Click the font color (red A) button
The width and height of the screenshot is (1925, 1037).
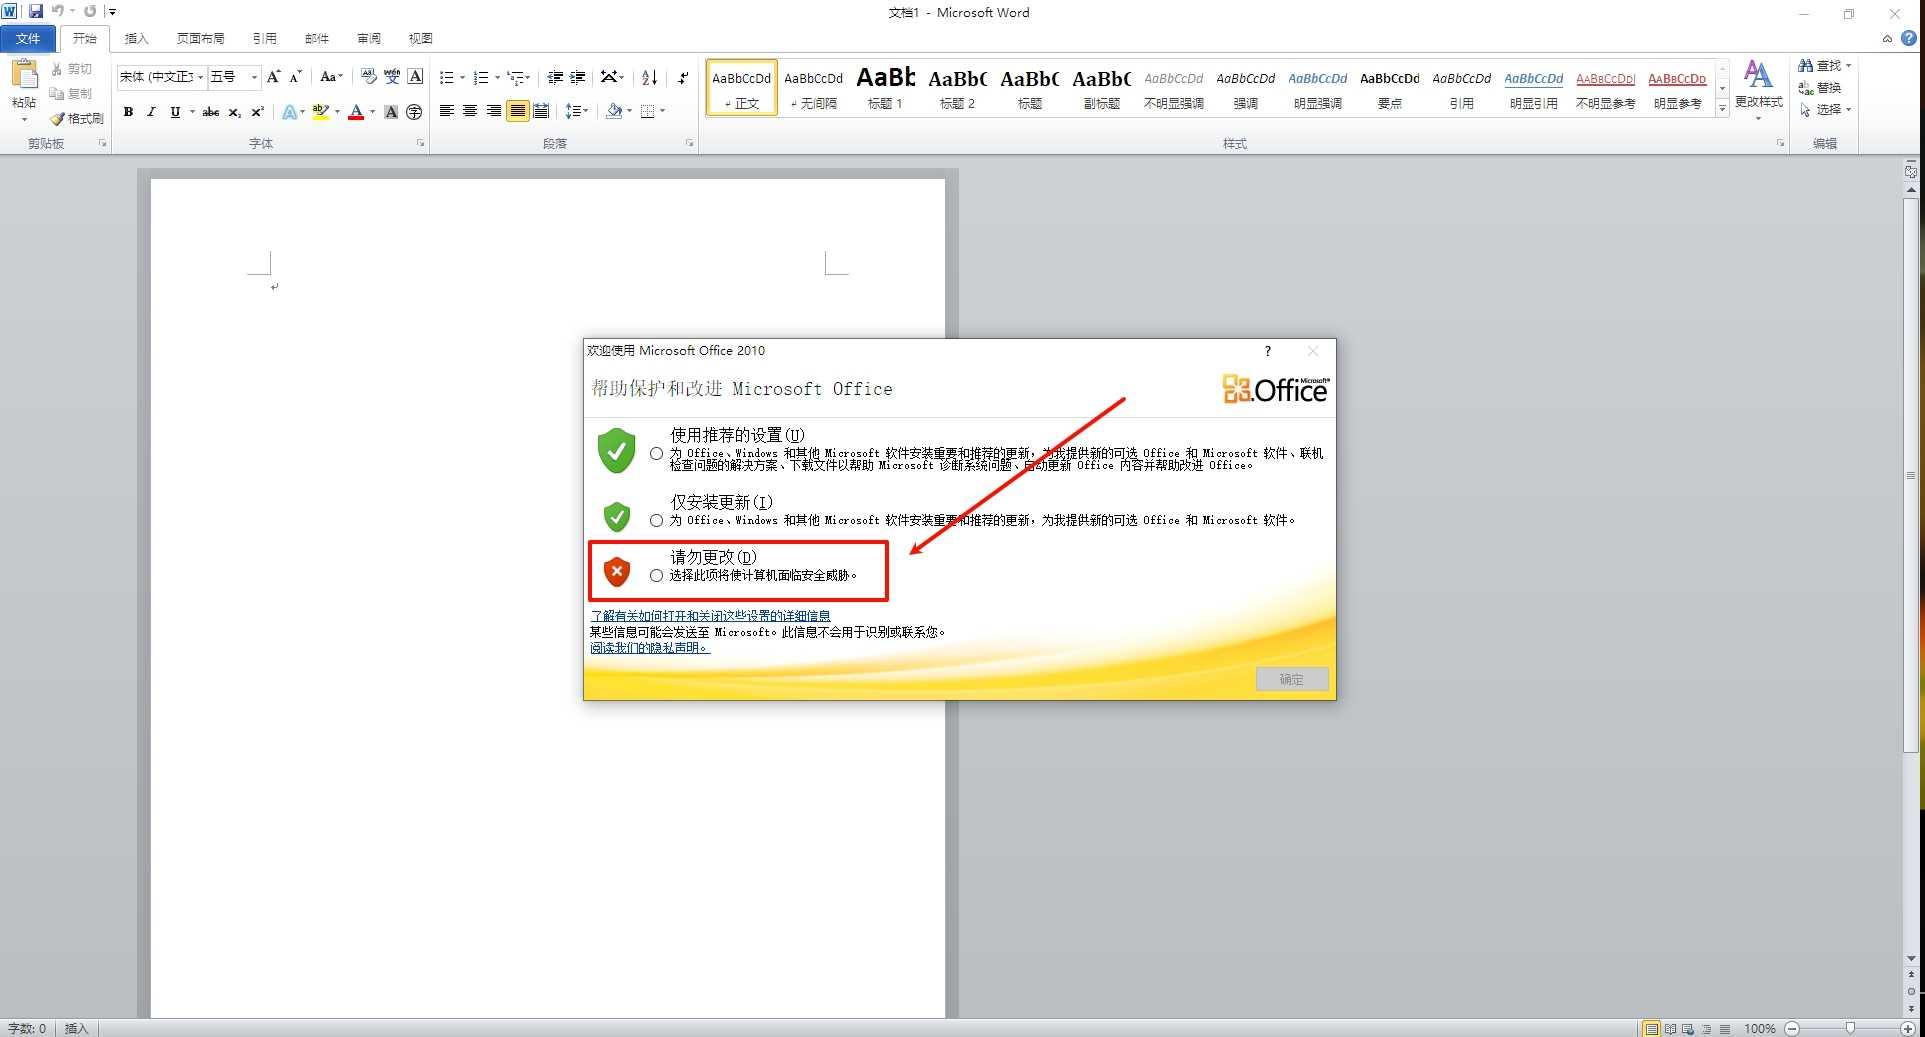[355, 112]
